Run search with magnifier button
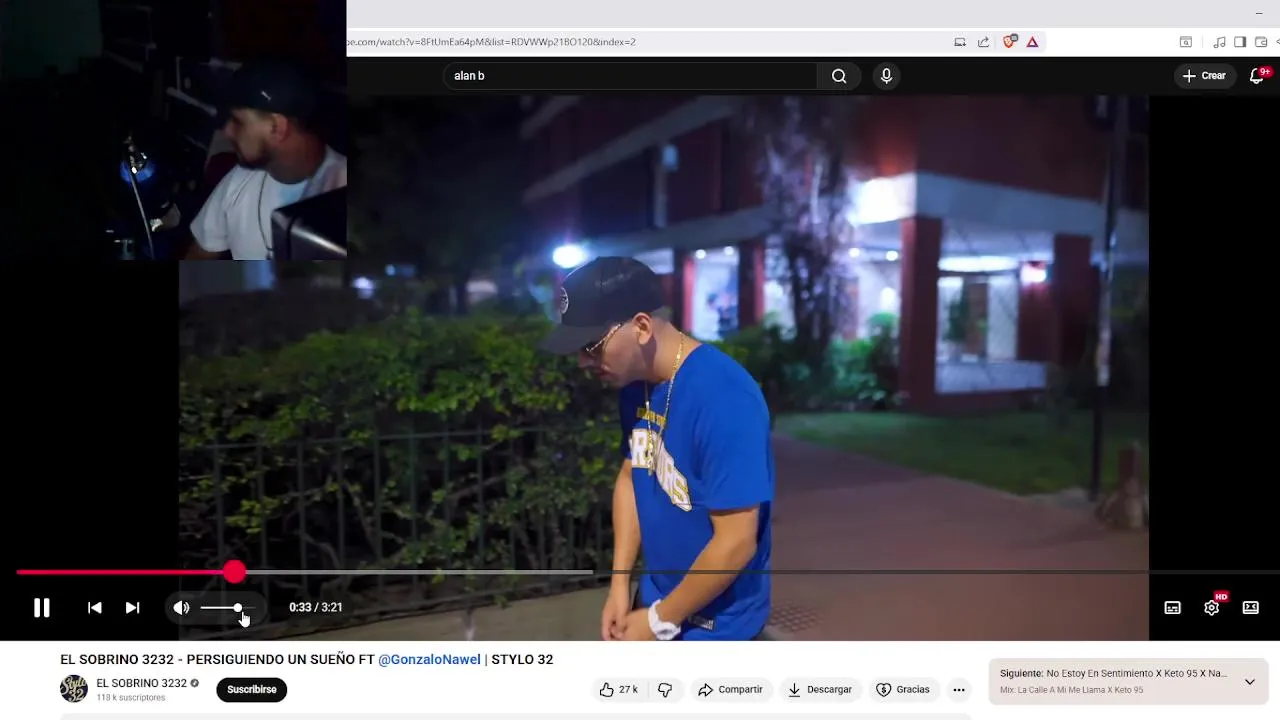Screen dimensions: 1280x720 pos(839,76)
